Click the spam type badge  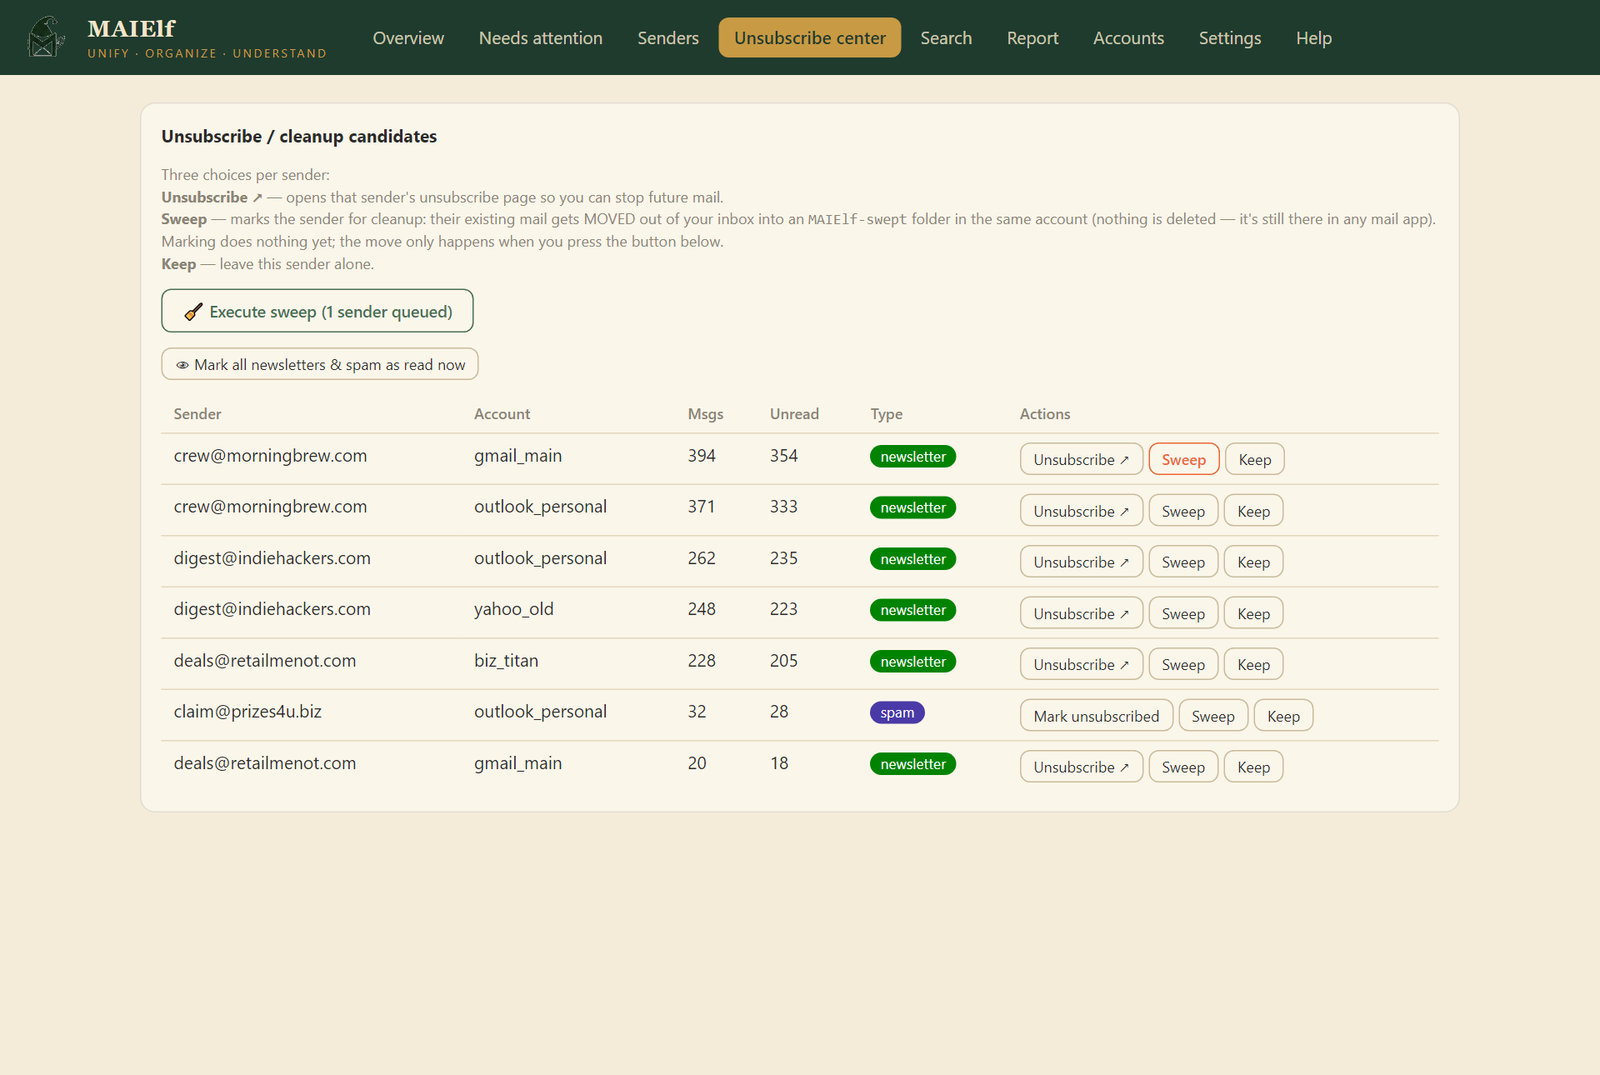click(897, 712)
